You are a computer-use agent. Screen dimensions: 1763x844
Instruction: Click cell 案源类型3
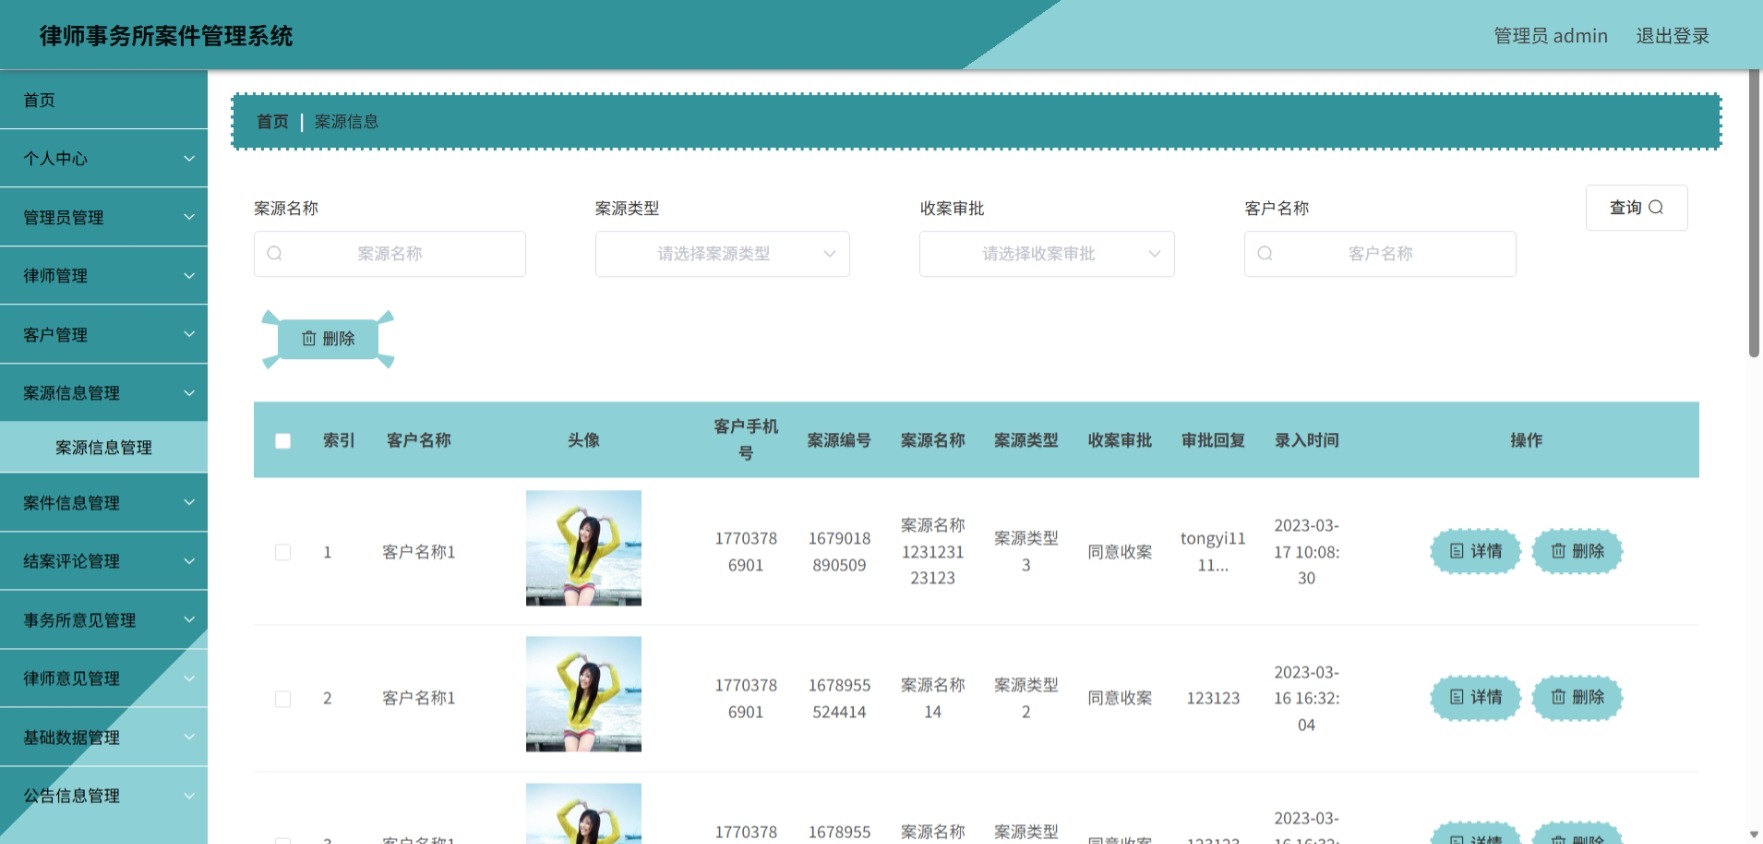tap(1026, 551)
